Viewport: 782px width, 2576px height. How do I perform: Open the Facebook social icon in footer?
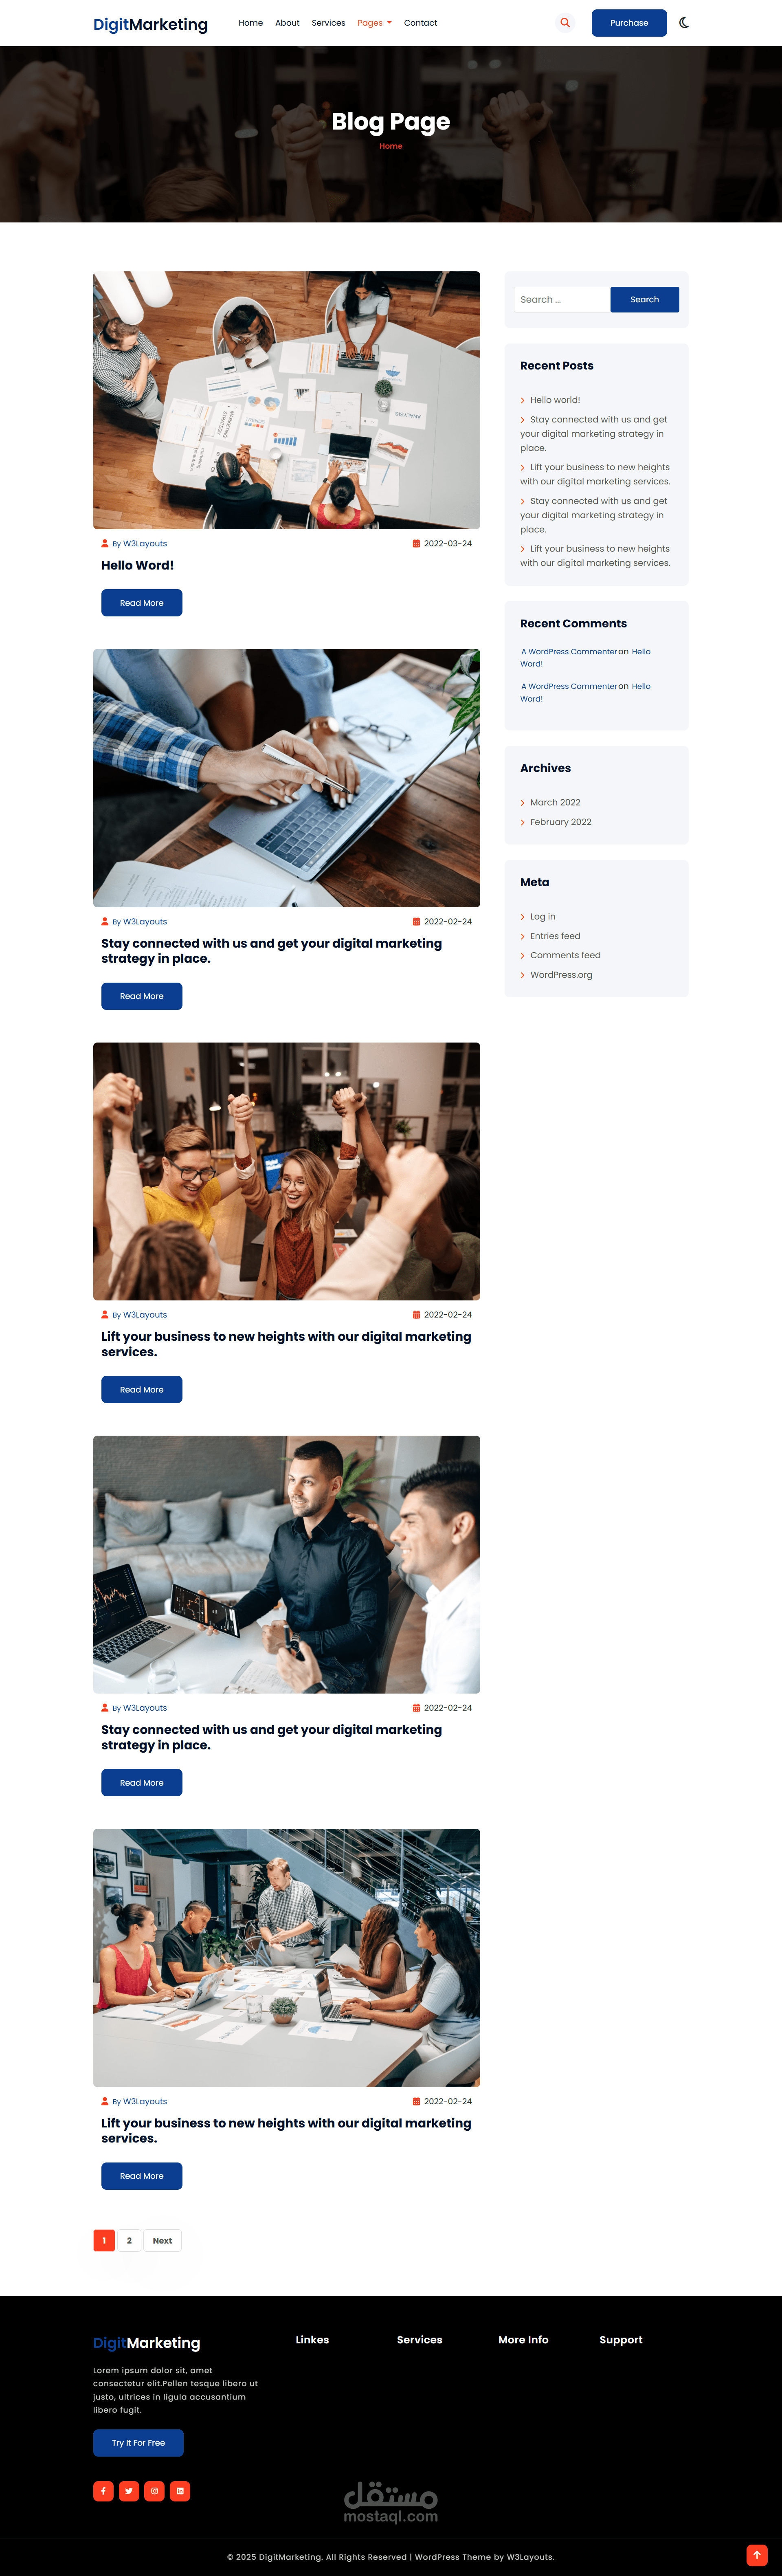[103, 2490]
